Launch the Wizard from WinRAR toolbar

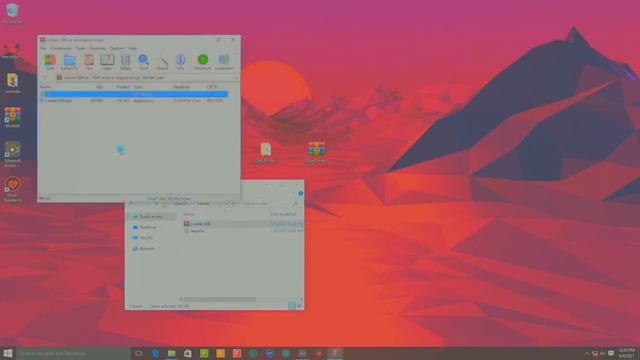coord(162,62)
